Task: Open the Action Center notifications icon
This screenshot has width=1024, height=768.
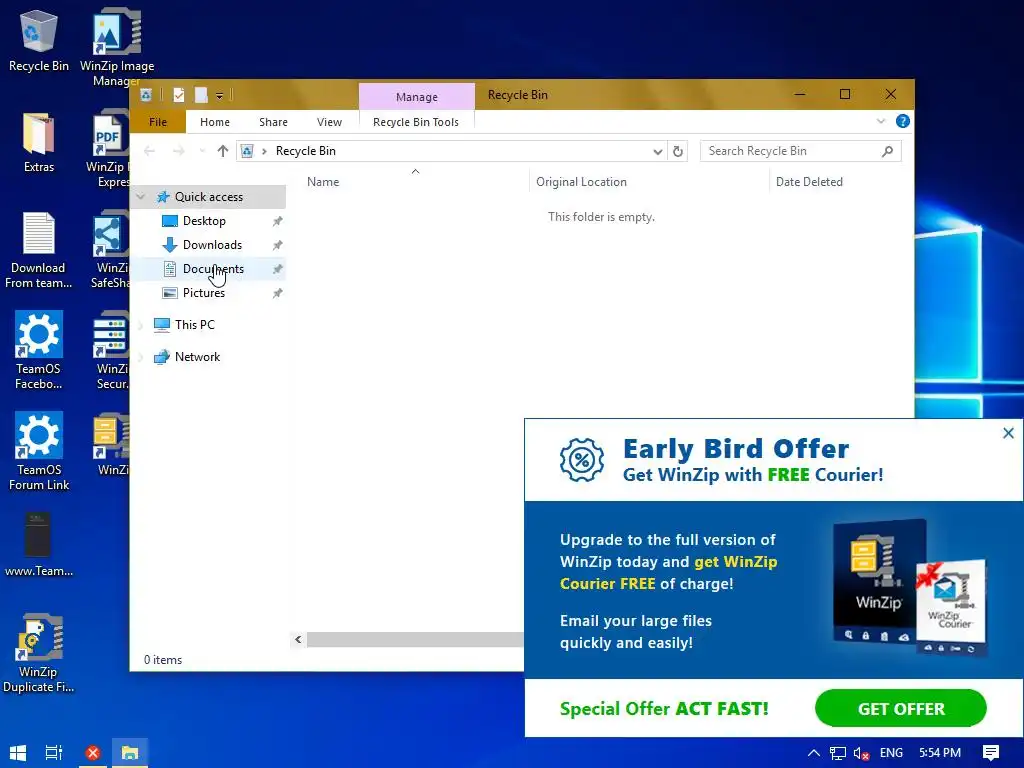Action: [x=991, y=753]
